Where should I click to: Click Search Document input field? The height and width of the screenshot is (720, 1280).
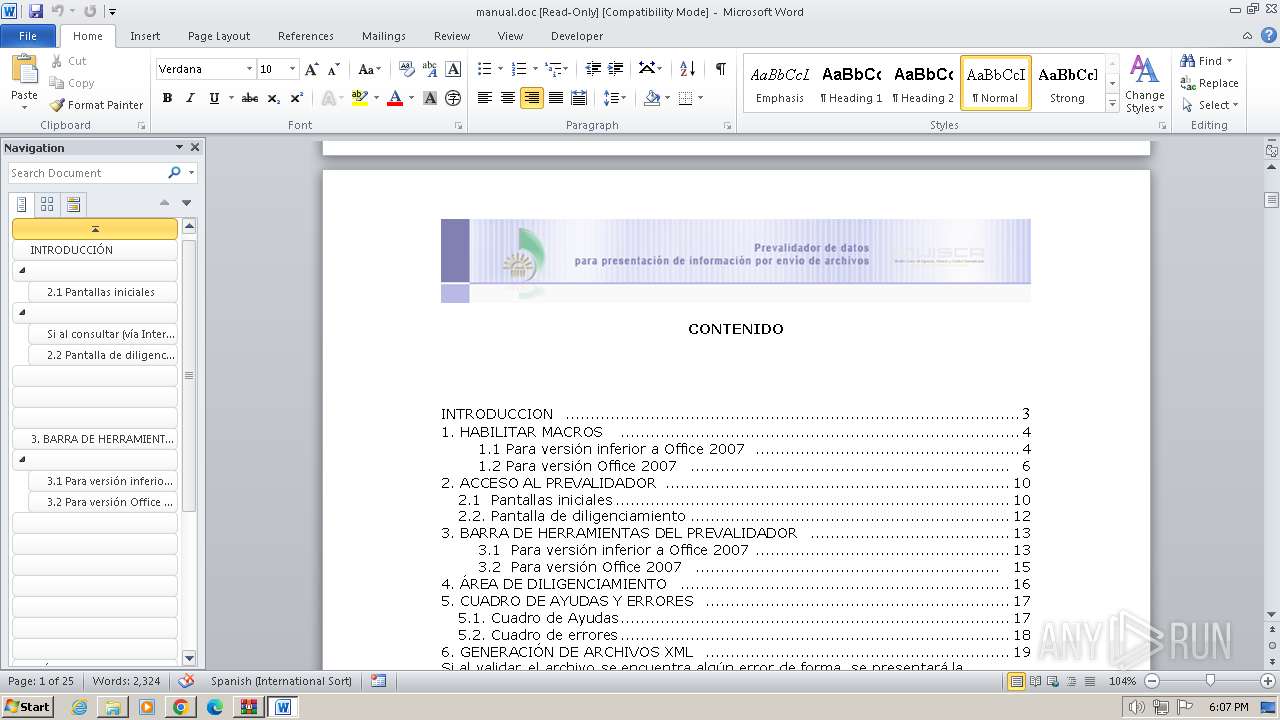[86, 173]
